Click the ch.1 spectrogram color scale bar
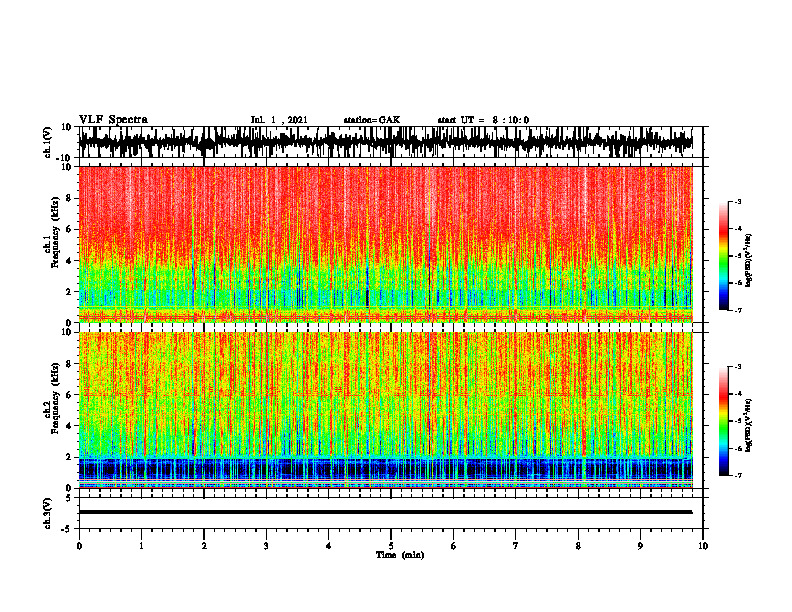This screenshot has width=792, height=612. click(x=723, y=256)
